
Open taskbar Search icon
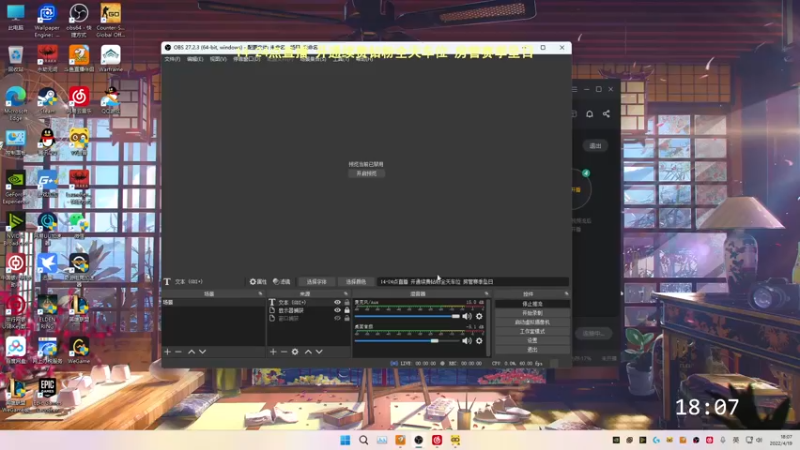pyautogui.click(x=363, y=440)
